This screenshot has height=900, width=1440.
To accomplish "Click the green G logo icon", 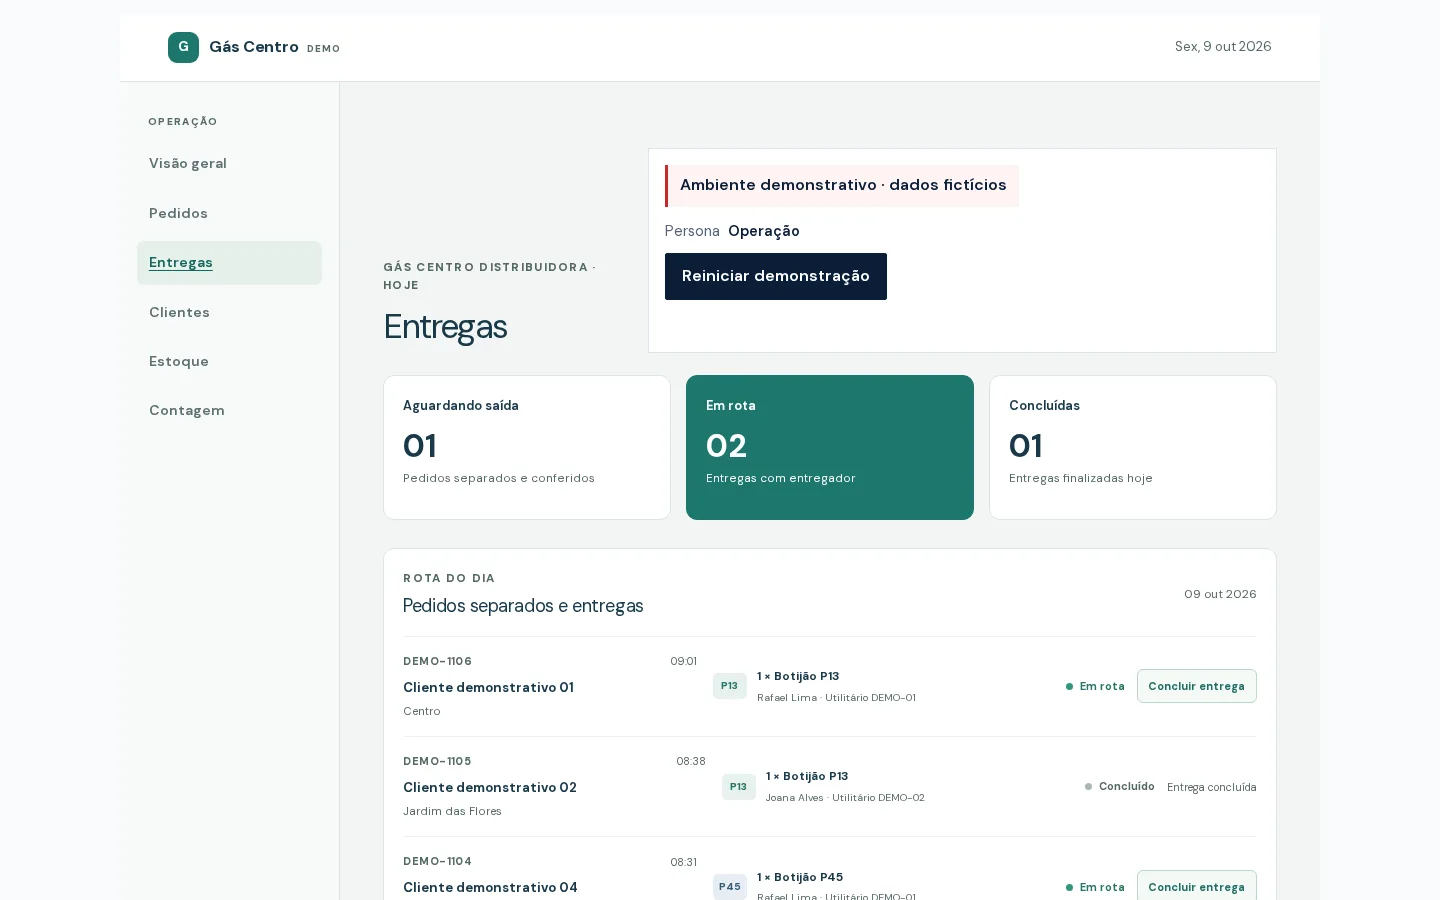I will tap(183, 47).
